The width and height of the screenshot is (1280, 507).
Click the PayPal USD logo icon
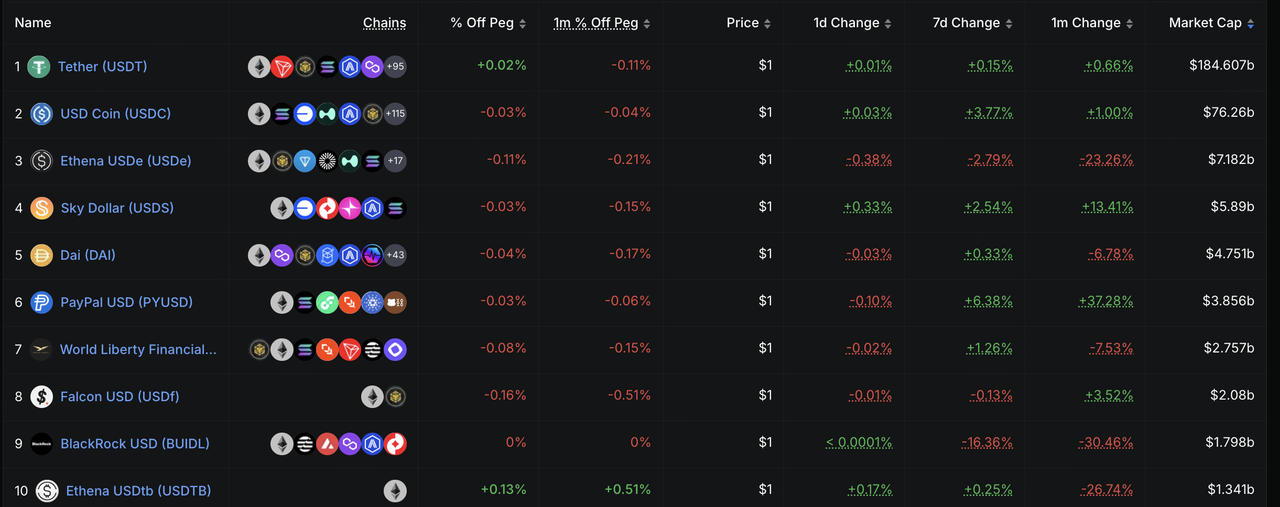click(41, 302)
